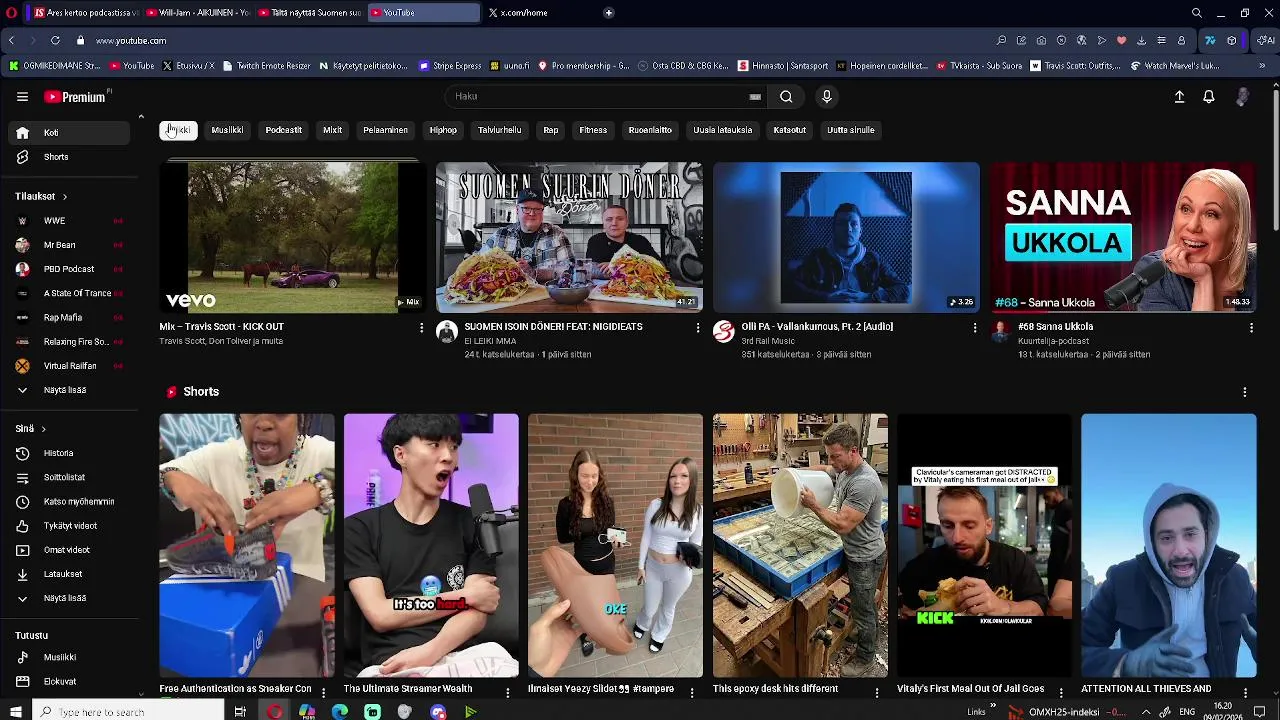Open Katso myöhemmin in the sidebar
Screen dimensions: 1280x720
pos(69,501)
